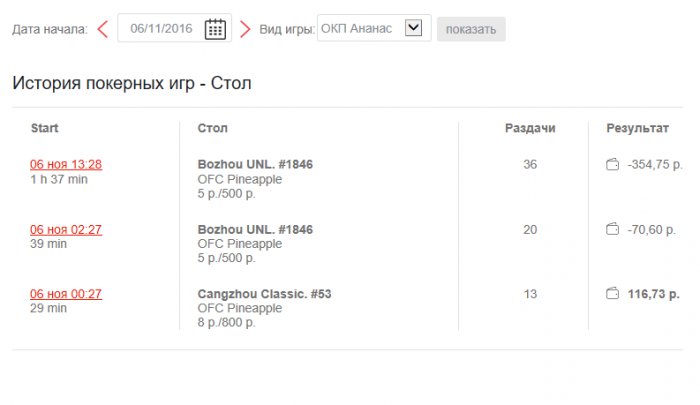Expand the ОКП Ананас game type dropdown

(413, 28)
